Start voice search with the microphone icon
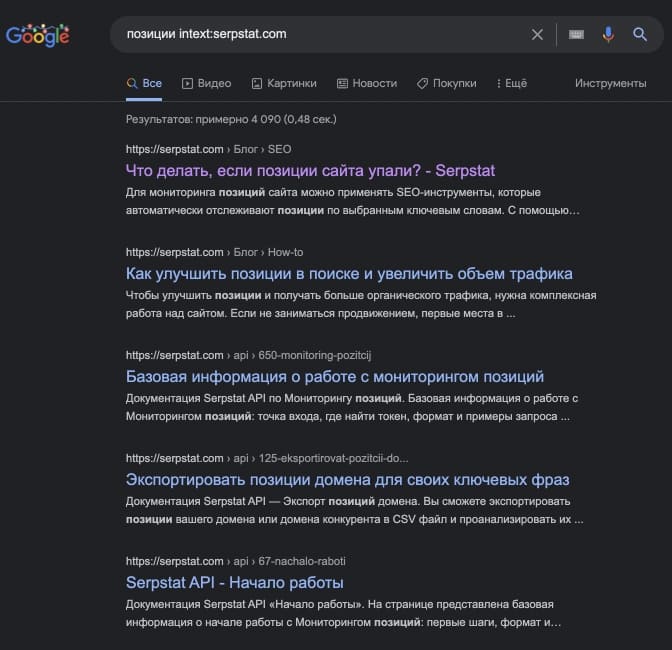Viewport: 672px width, 650px height. (x=608, y=34)
